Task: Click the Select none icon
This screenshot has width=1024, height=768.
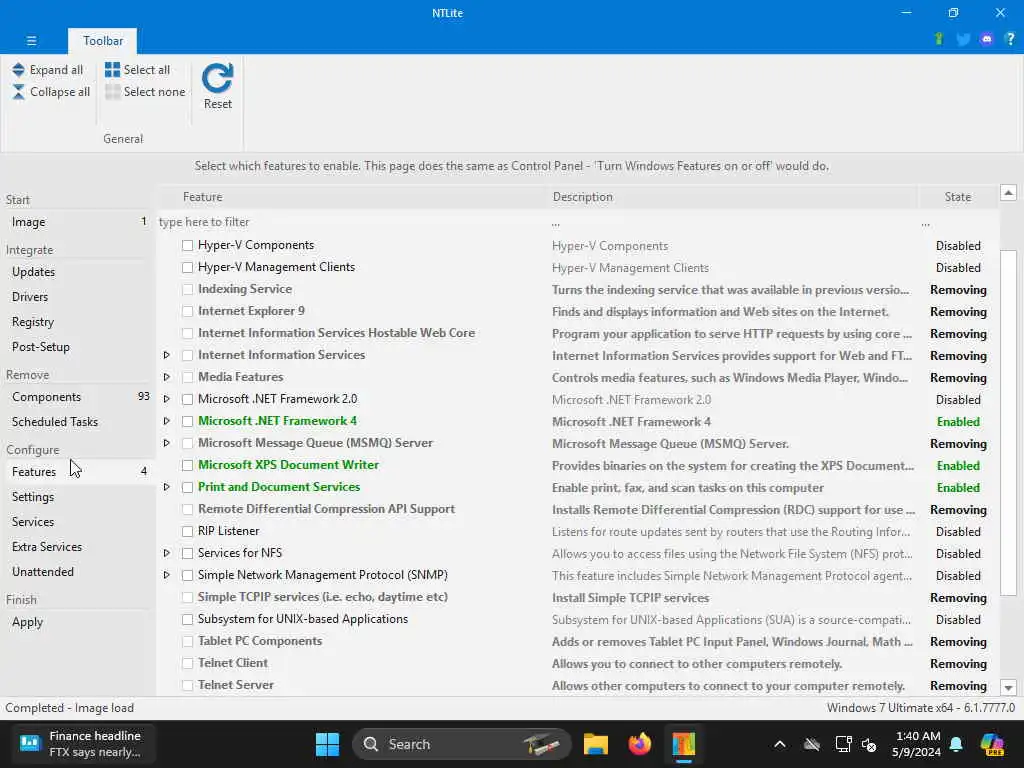Action: click(112, 92)
